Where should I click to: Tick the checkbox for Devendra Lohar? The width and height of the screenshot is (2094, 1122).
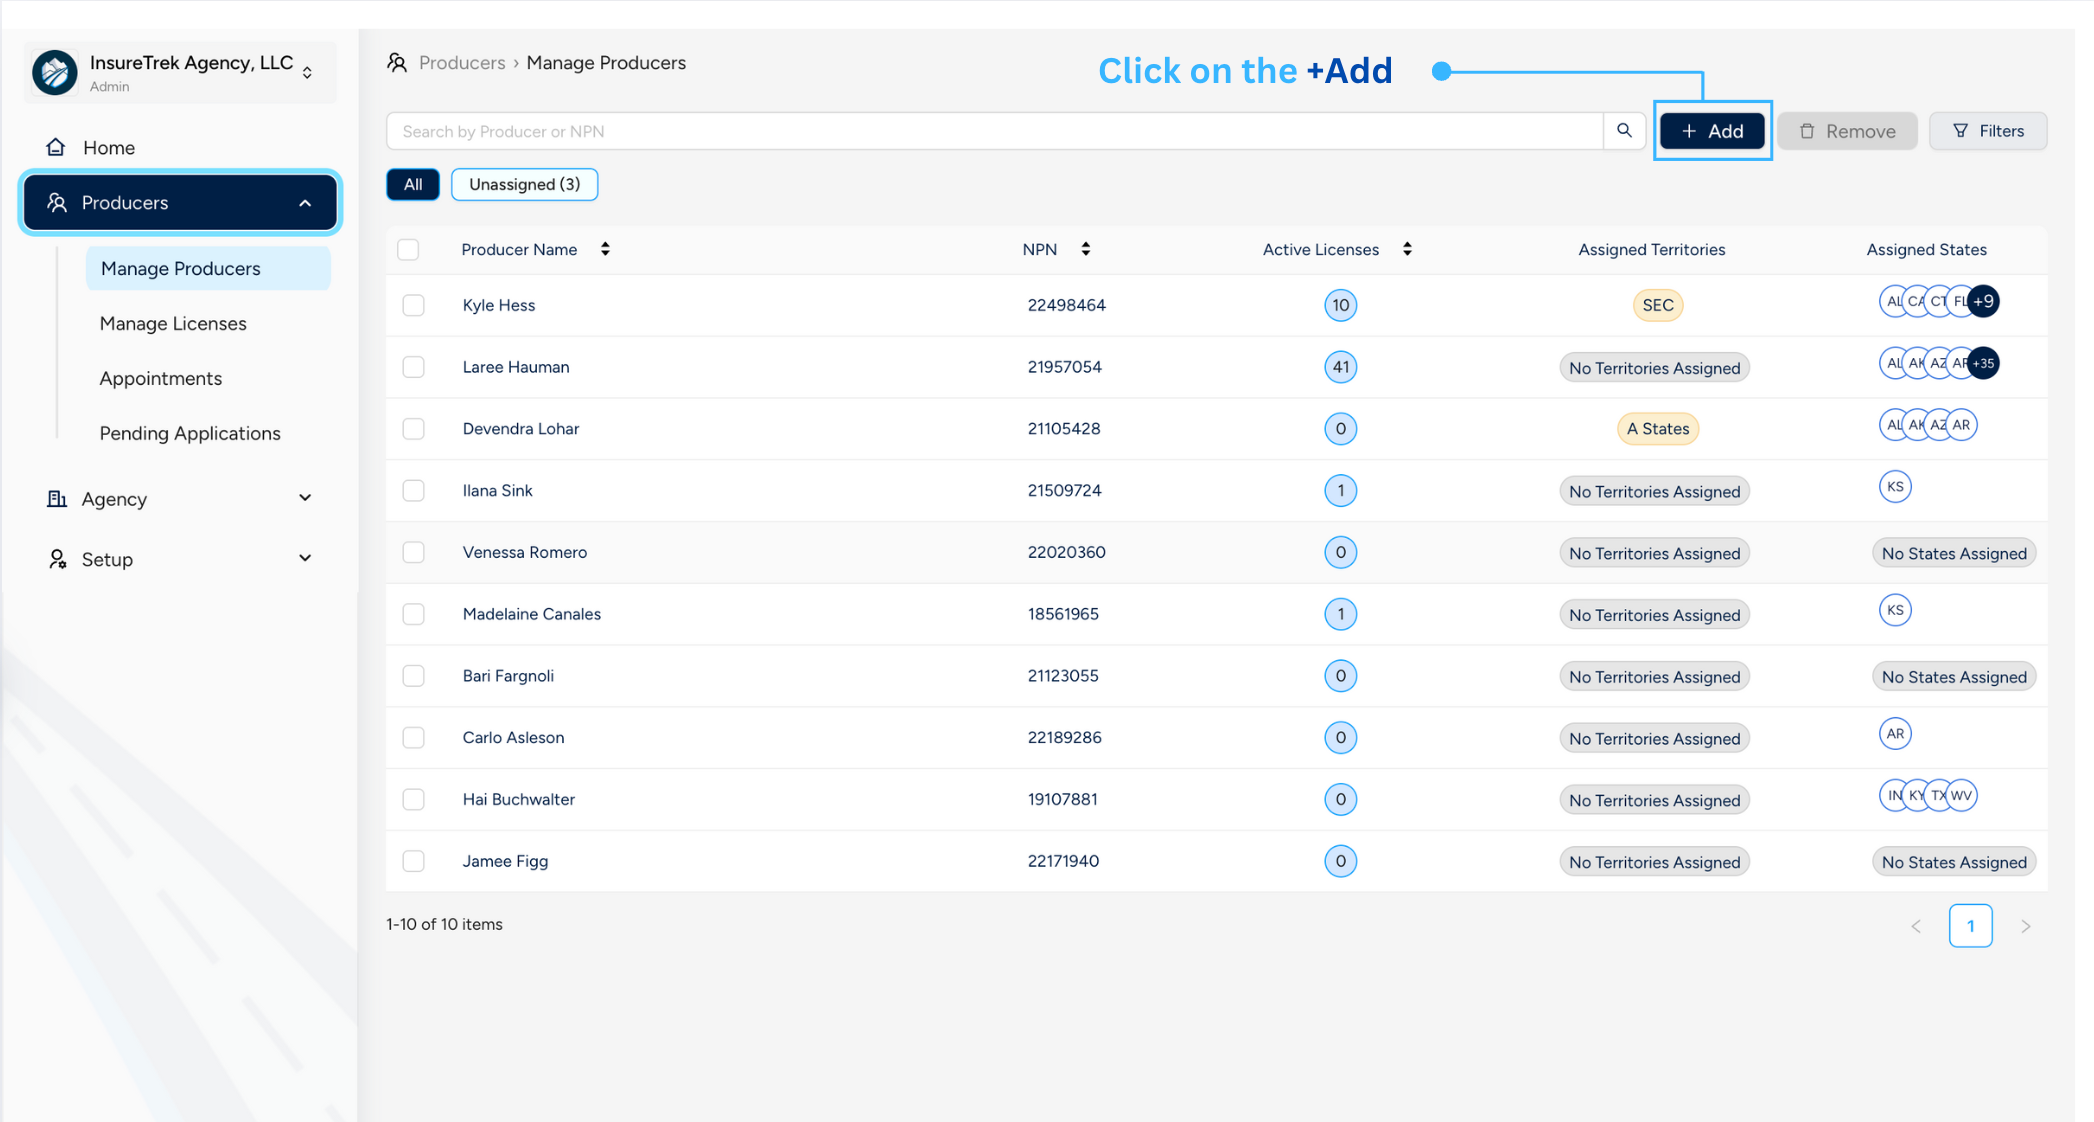point(413,429)
